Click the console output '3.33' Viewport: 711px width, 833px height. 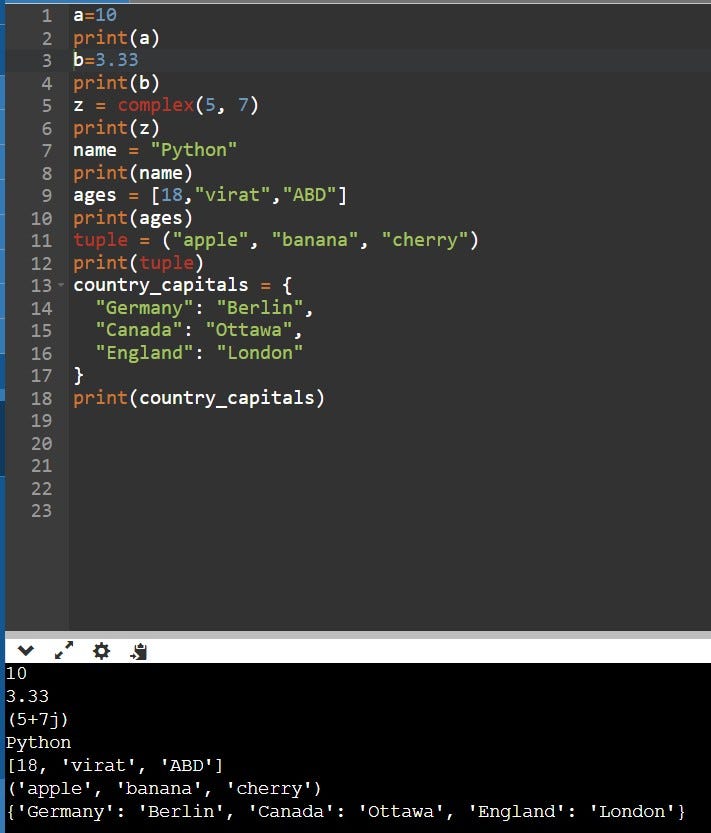pyautogui.click(x=28, y=696)
